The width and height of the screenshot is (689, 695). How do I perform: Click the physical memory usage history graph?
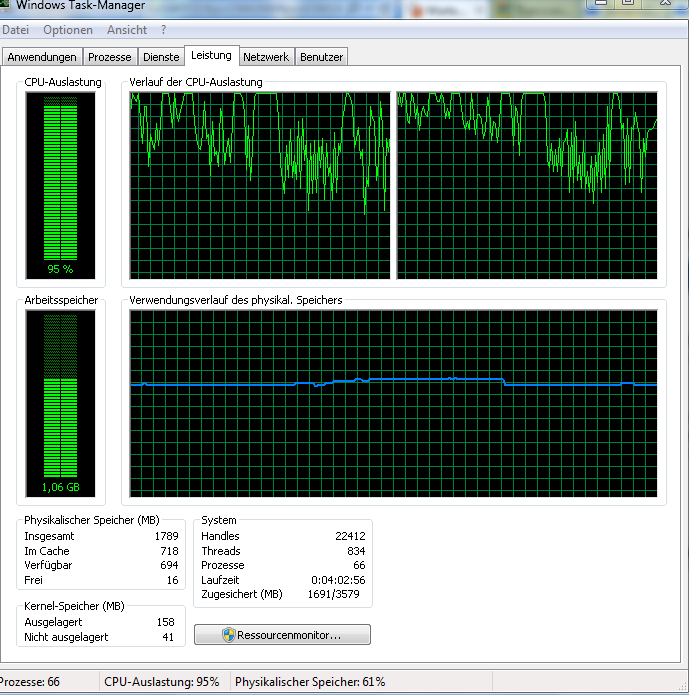click(x=393, y=404)
